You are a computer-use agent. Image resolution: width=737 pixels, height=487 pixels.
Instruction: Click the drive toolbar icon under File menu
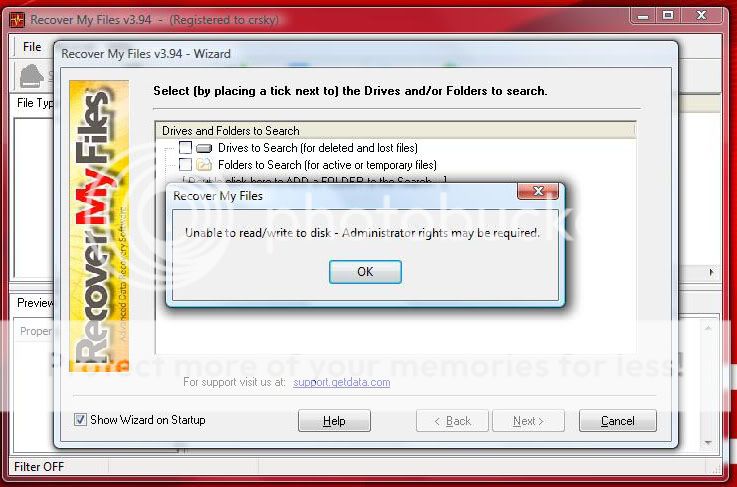pyautogui.click(x=32, y=77)
